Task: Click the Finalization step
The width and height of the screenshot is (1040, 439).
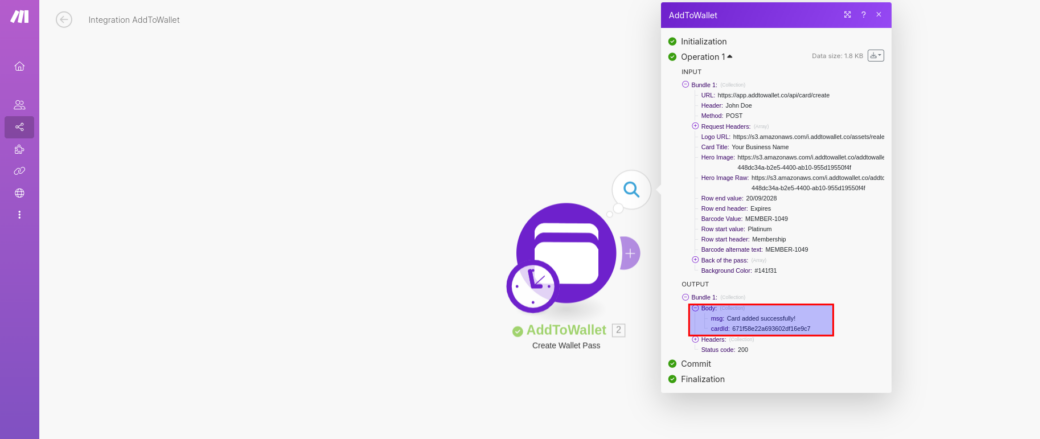Action: [702, 379]
